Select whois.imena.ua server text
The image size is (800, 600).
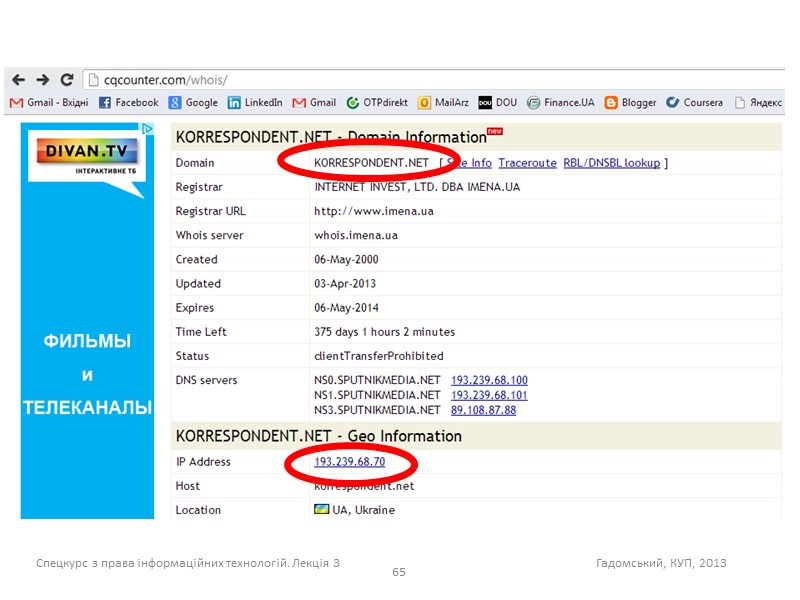356,235
